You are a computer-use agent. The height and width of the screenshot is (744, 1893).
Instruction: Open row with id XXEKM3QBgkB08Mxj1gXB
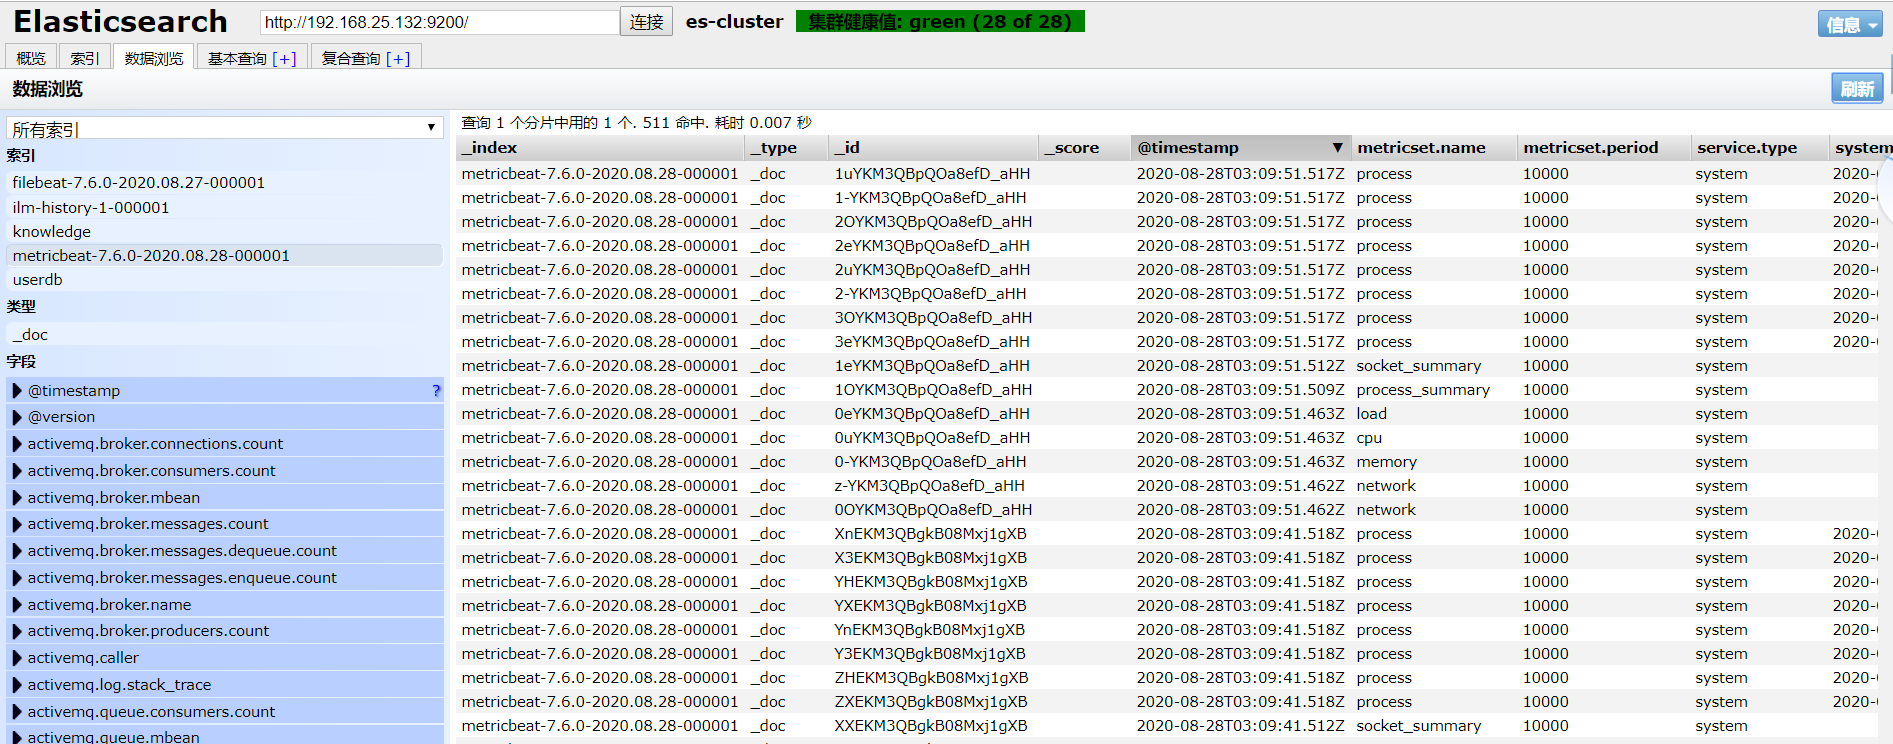[x=931, y=726]
